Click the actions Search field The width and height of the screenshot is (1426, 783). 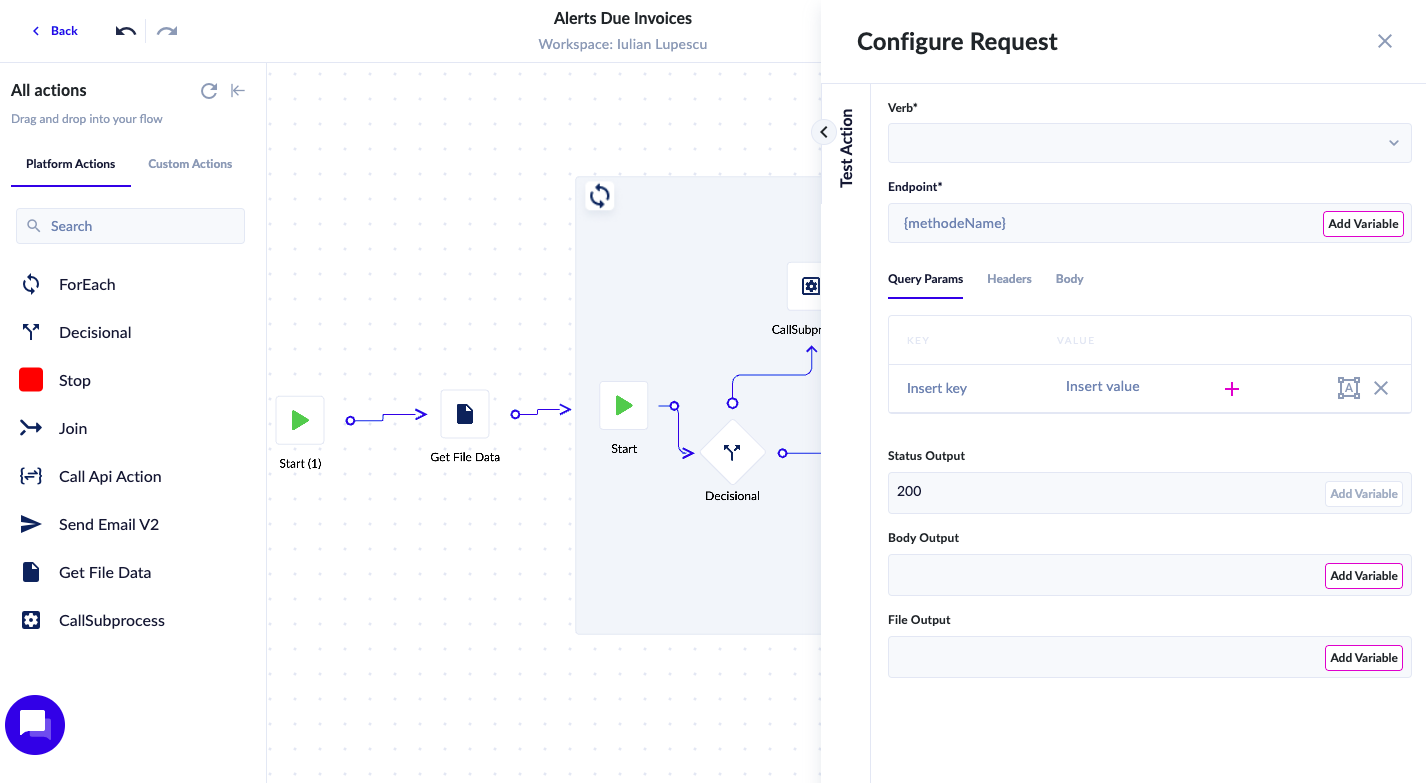pos(131,226)
